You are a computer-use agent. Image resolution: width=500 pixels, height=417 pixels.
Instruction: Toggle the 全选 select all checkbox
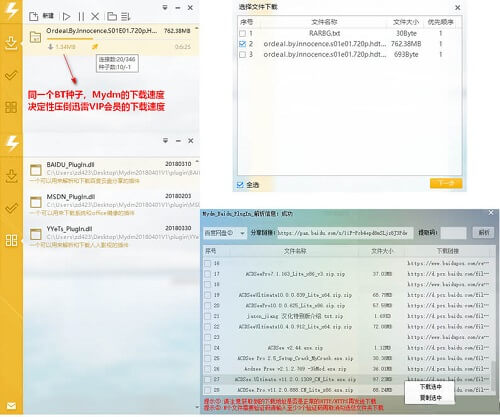pos(240,185)
